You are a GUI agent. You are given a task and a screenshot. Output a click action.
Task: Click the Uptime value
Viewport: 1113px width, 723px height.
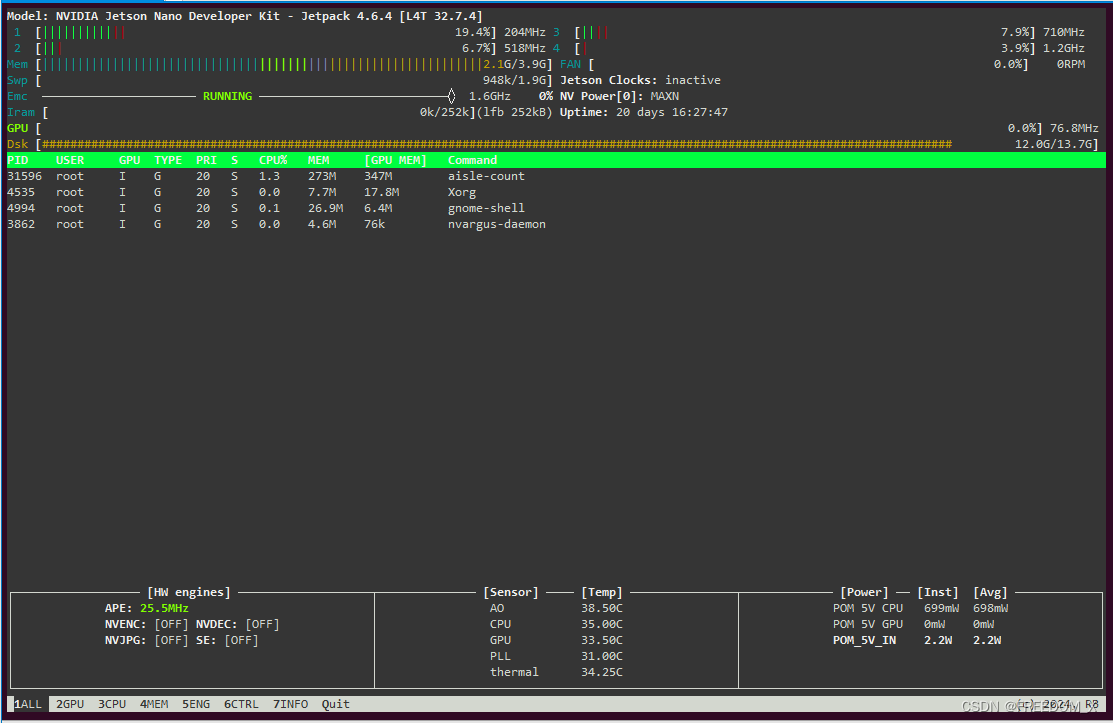click(671, 112)
